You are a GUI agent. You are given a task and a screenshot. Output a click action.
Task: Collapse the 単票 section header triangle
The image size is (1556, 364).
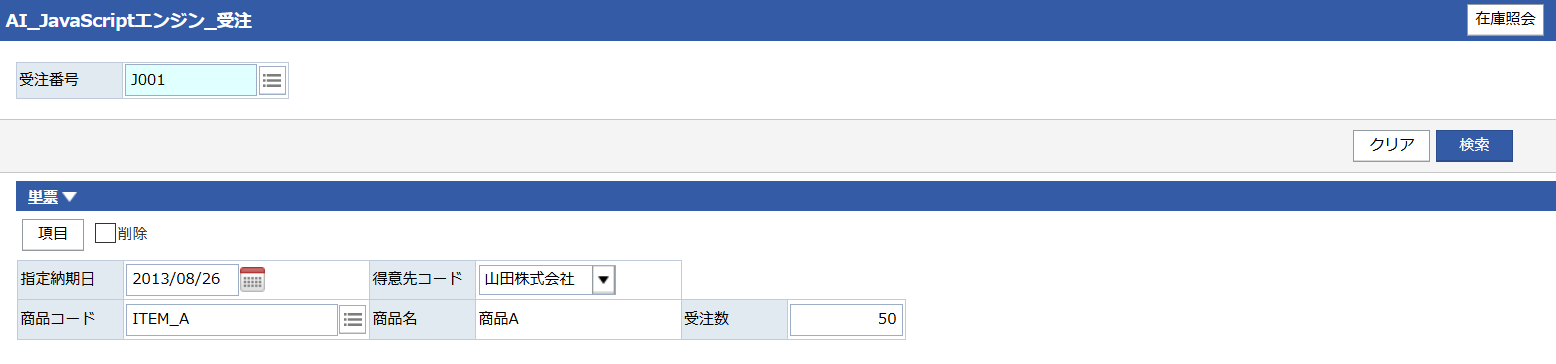pyautogui.click(x=70, y=197)
